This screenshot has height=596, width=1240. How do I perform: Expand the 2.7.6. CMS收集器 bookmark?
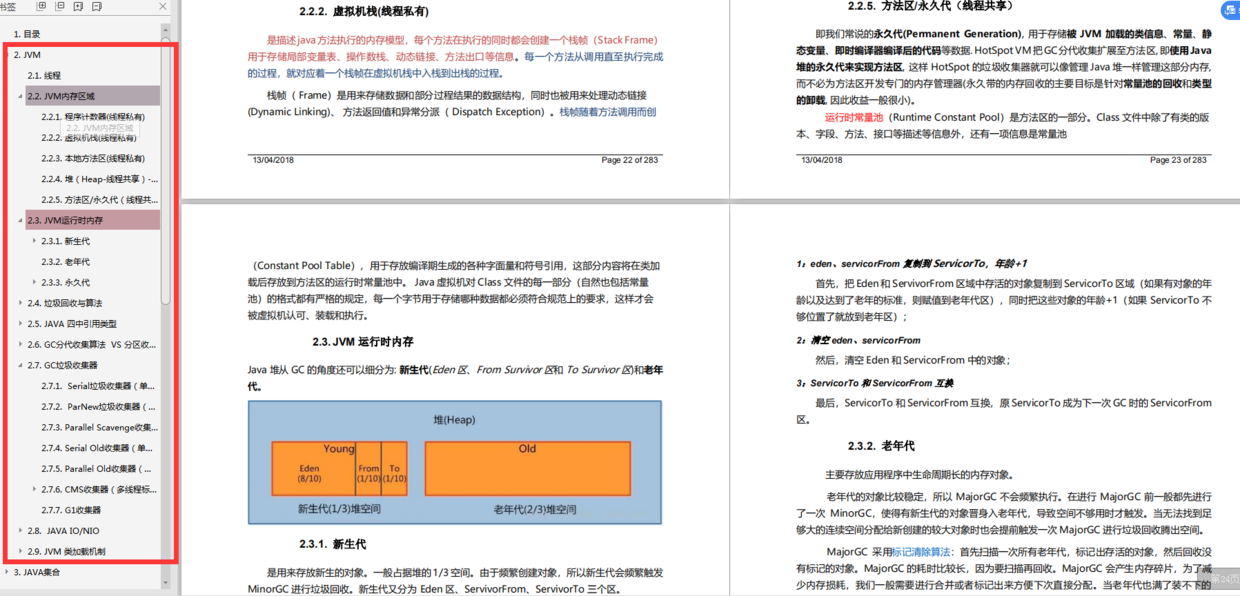pyautogui.click(x=34, y=489)
